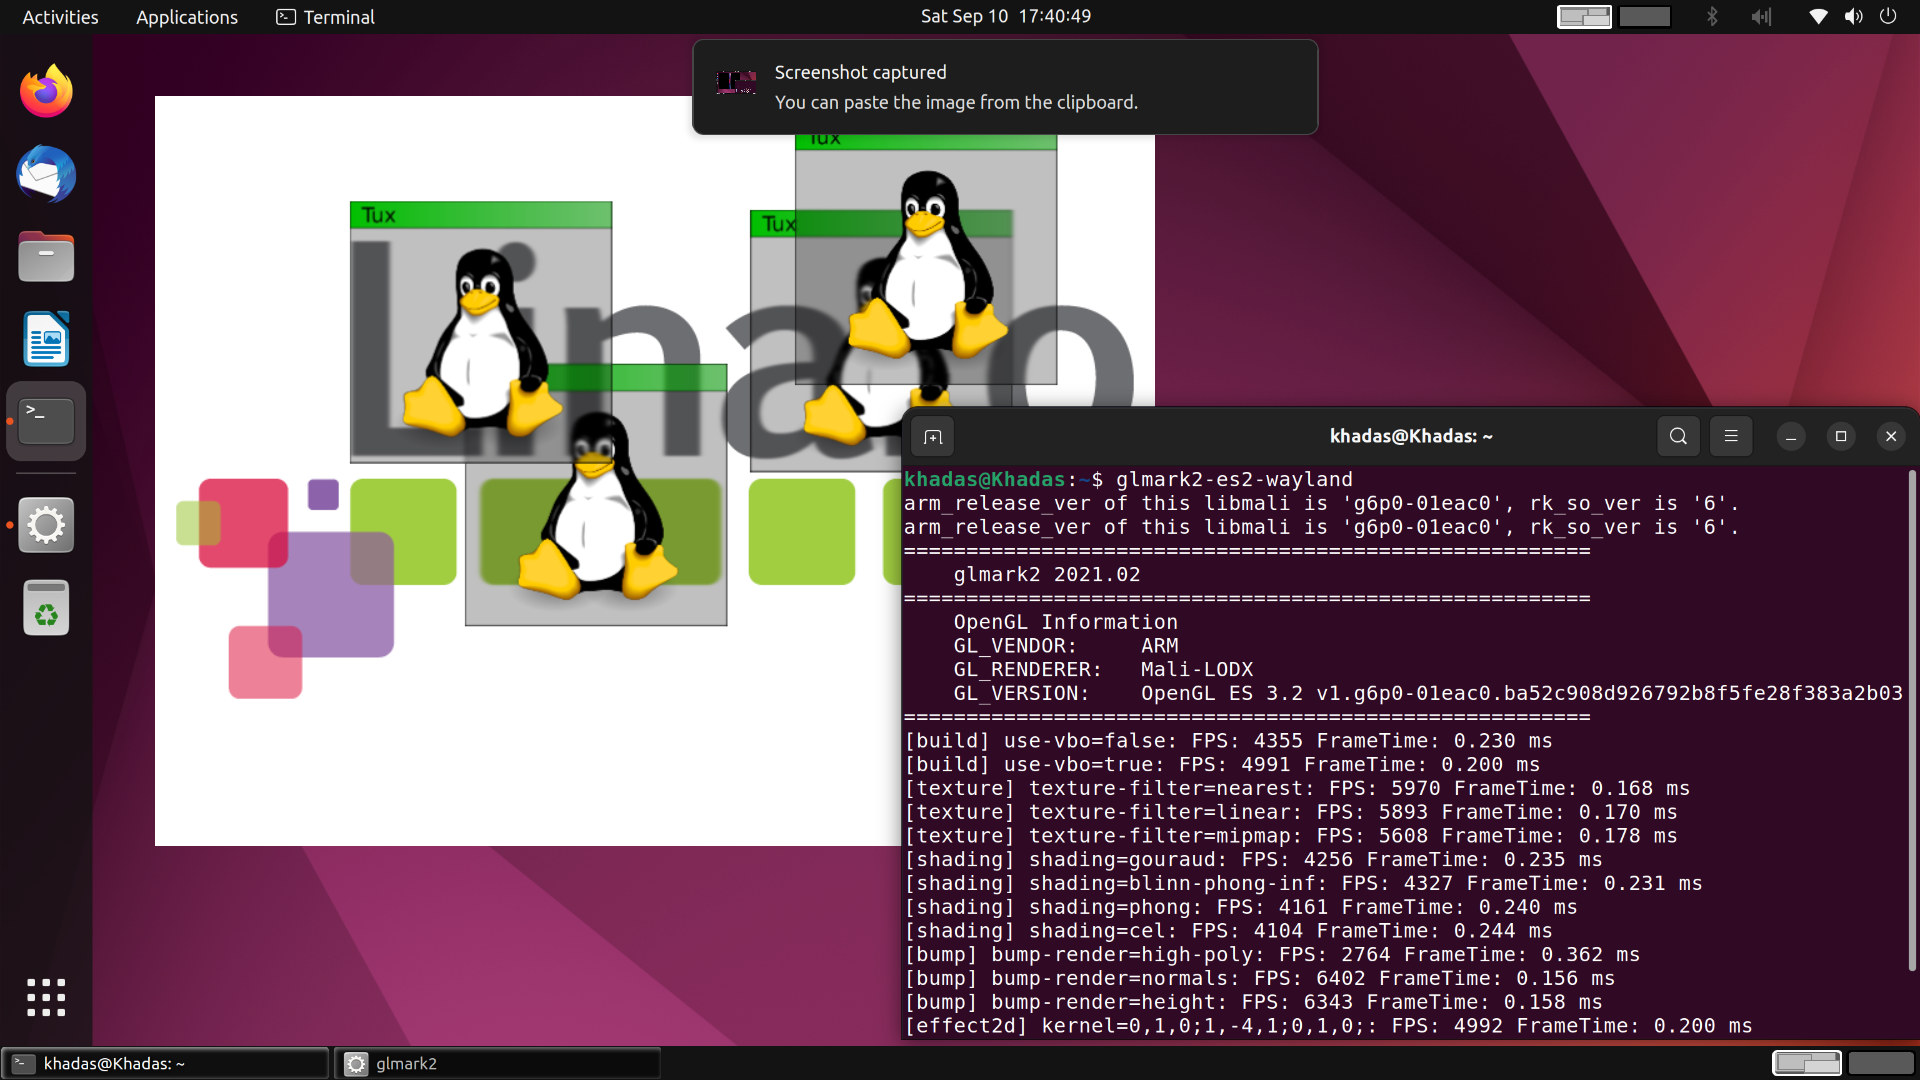1920x1080 pixels.
Task: Launch LibreOffice Writer from the dock
Action: pyautogui.click(x=46, y=339)
